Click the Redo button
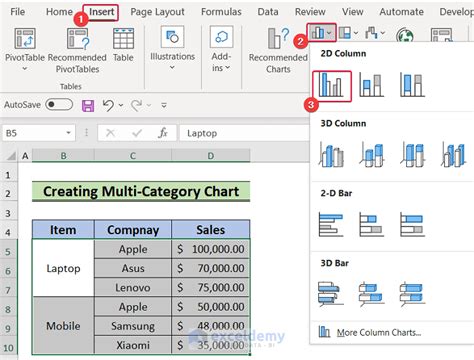This screenshot has height=360, width=474. (136, 105)
